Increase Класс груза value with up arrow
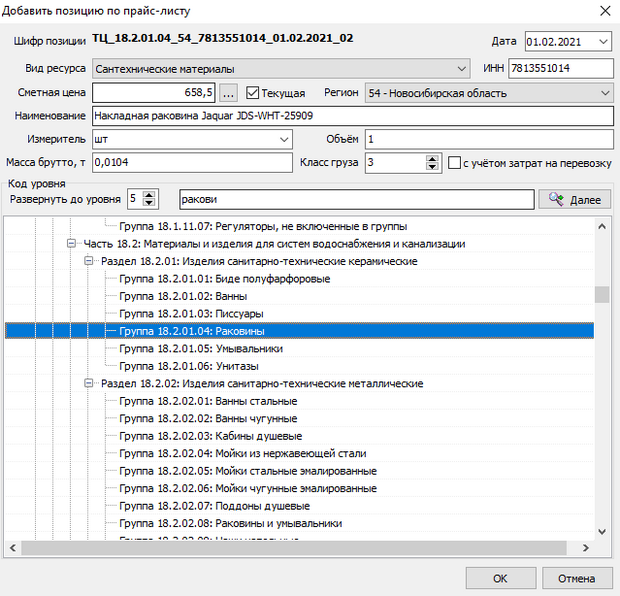 coord(432,159)
